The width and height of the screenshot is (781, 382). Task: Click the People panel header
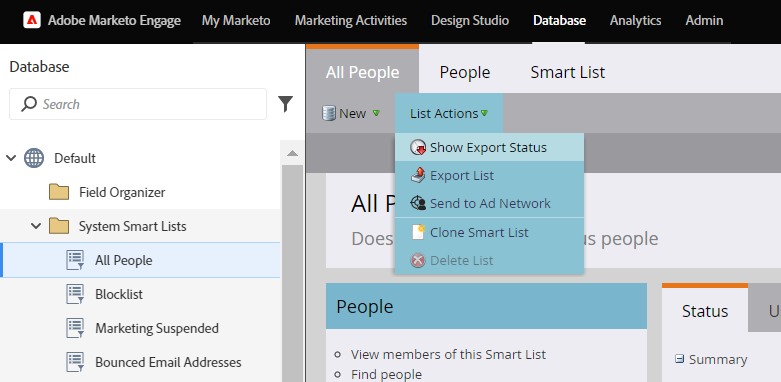point(486,306)
